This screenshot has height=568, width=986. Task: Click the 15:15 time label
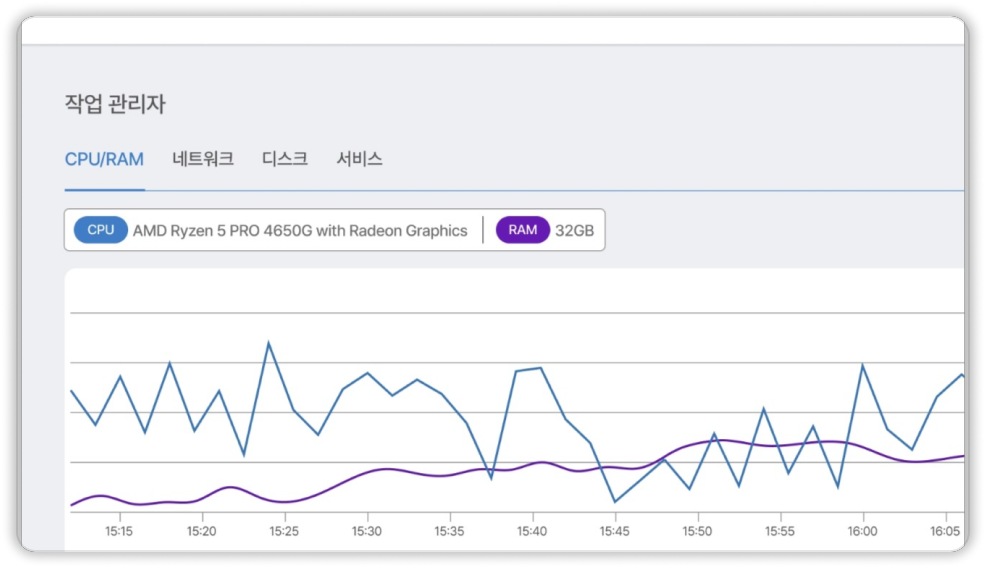coord(119,531)
